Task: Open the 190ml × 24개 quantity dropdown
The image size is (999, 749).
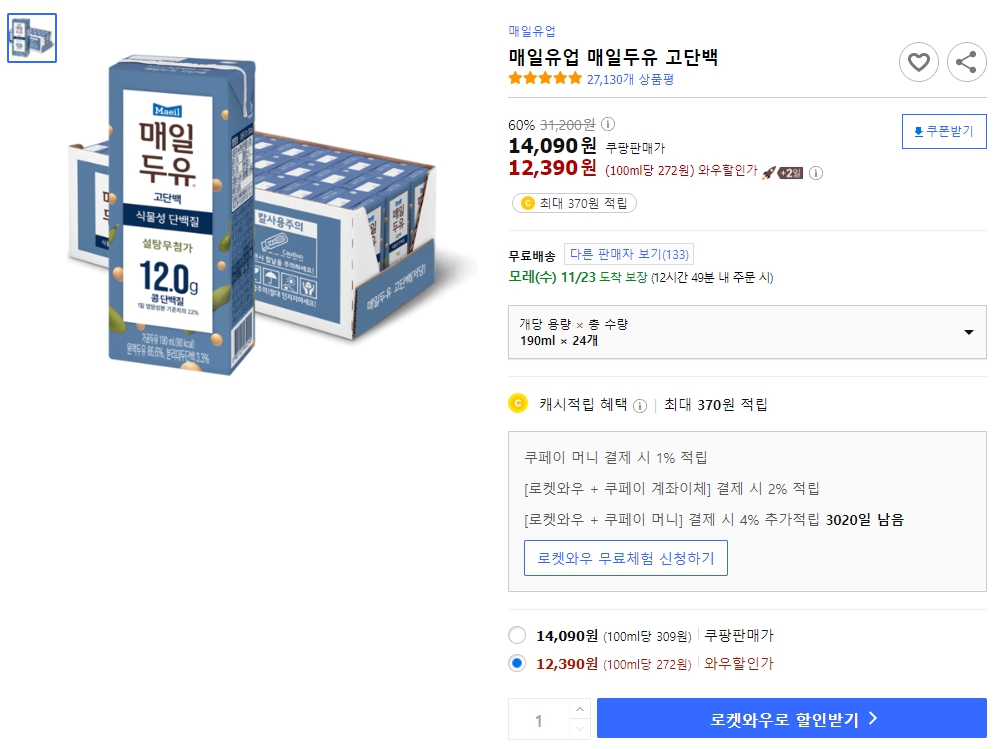Action: (744, 333)
